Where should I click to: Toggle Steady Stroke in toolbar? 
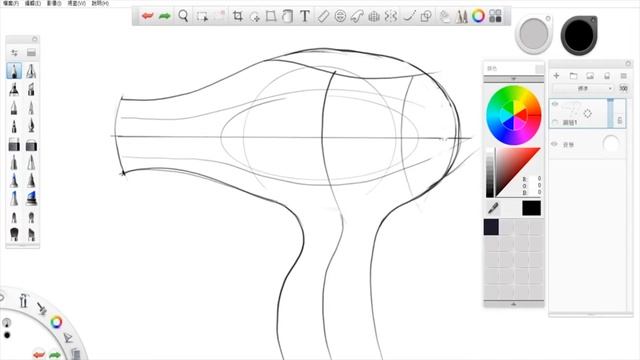[x=409, y=16]
